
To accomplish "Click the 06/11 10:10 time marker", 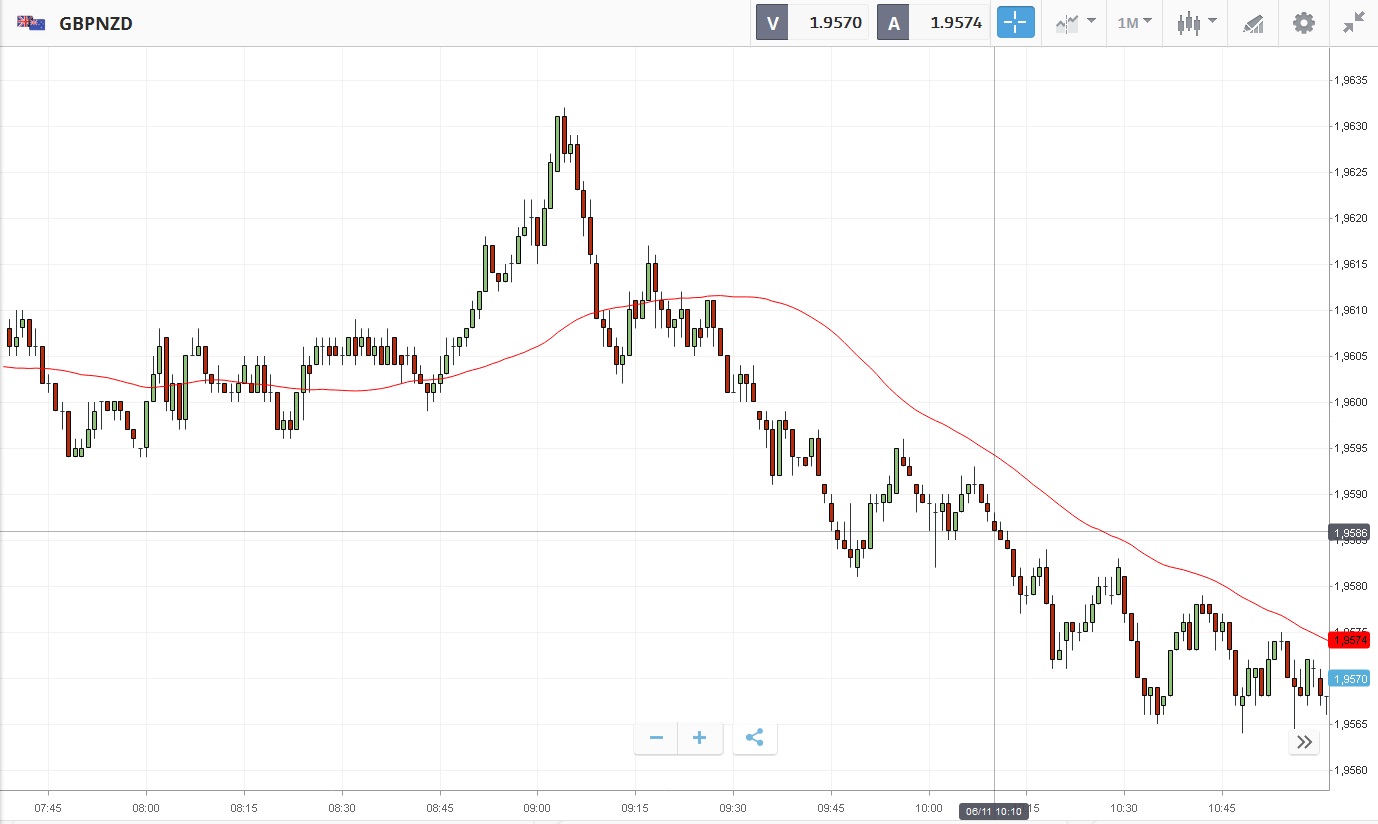I will pyautogui.click(x=994, y=811).
